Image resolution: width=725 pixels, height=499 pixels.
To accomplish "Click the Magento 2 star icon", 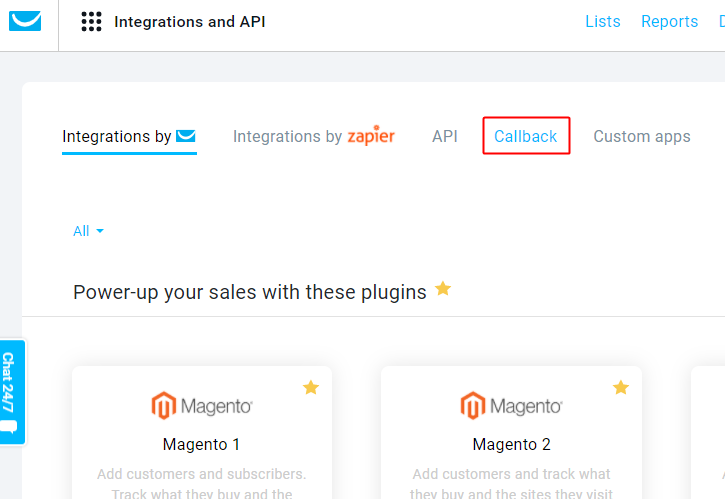I will pos(621,387).
